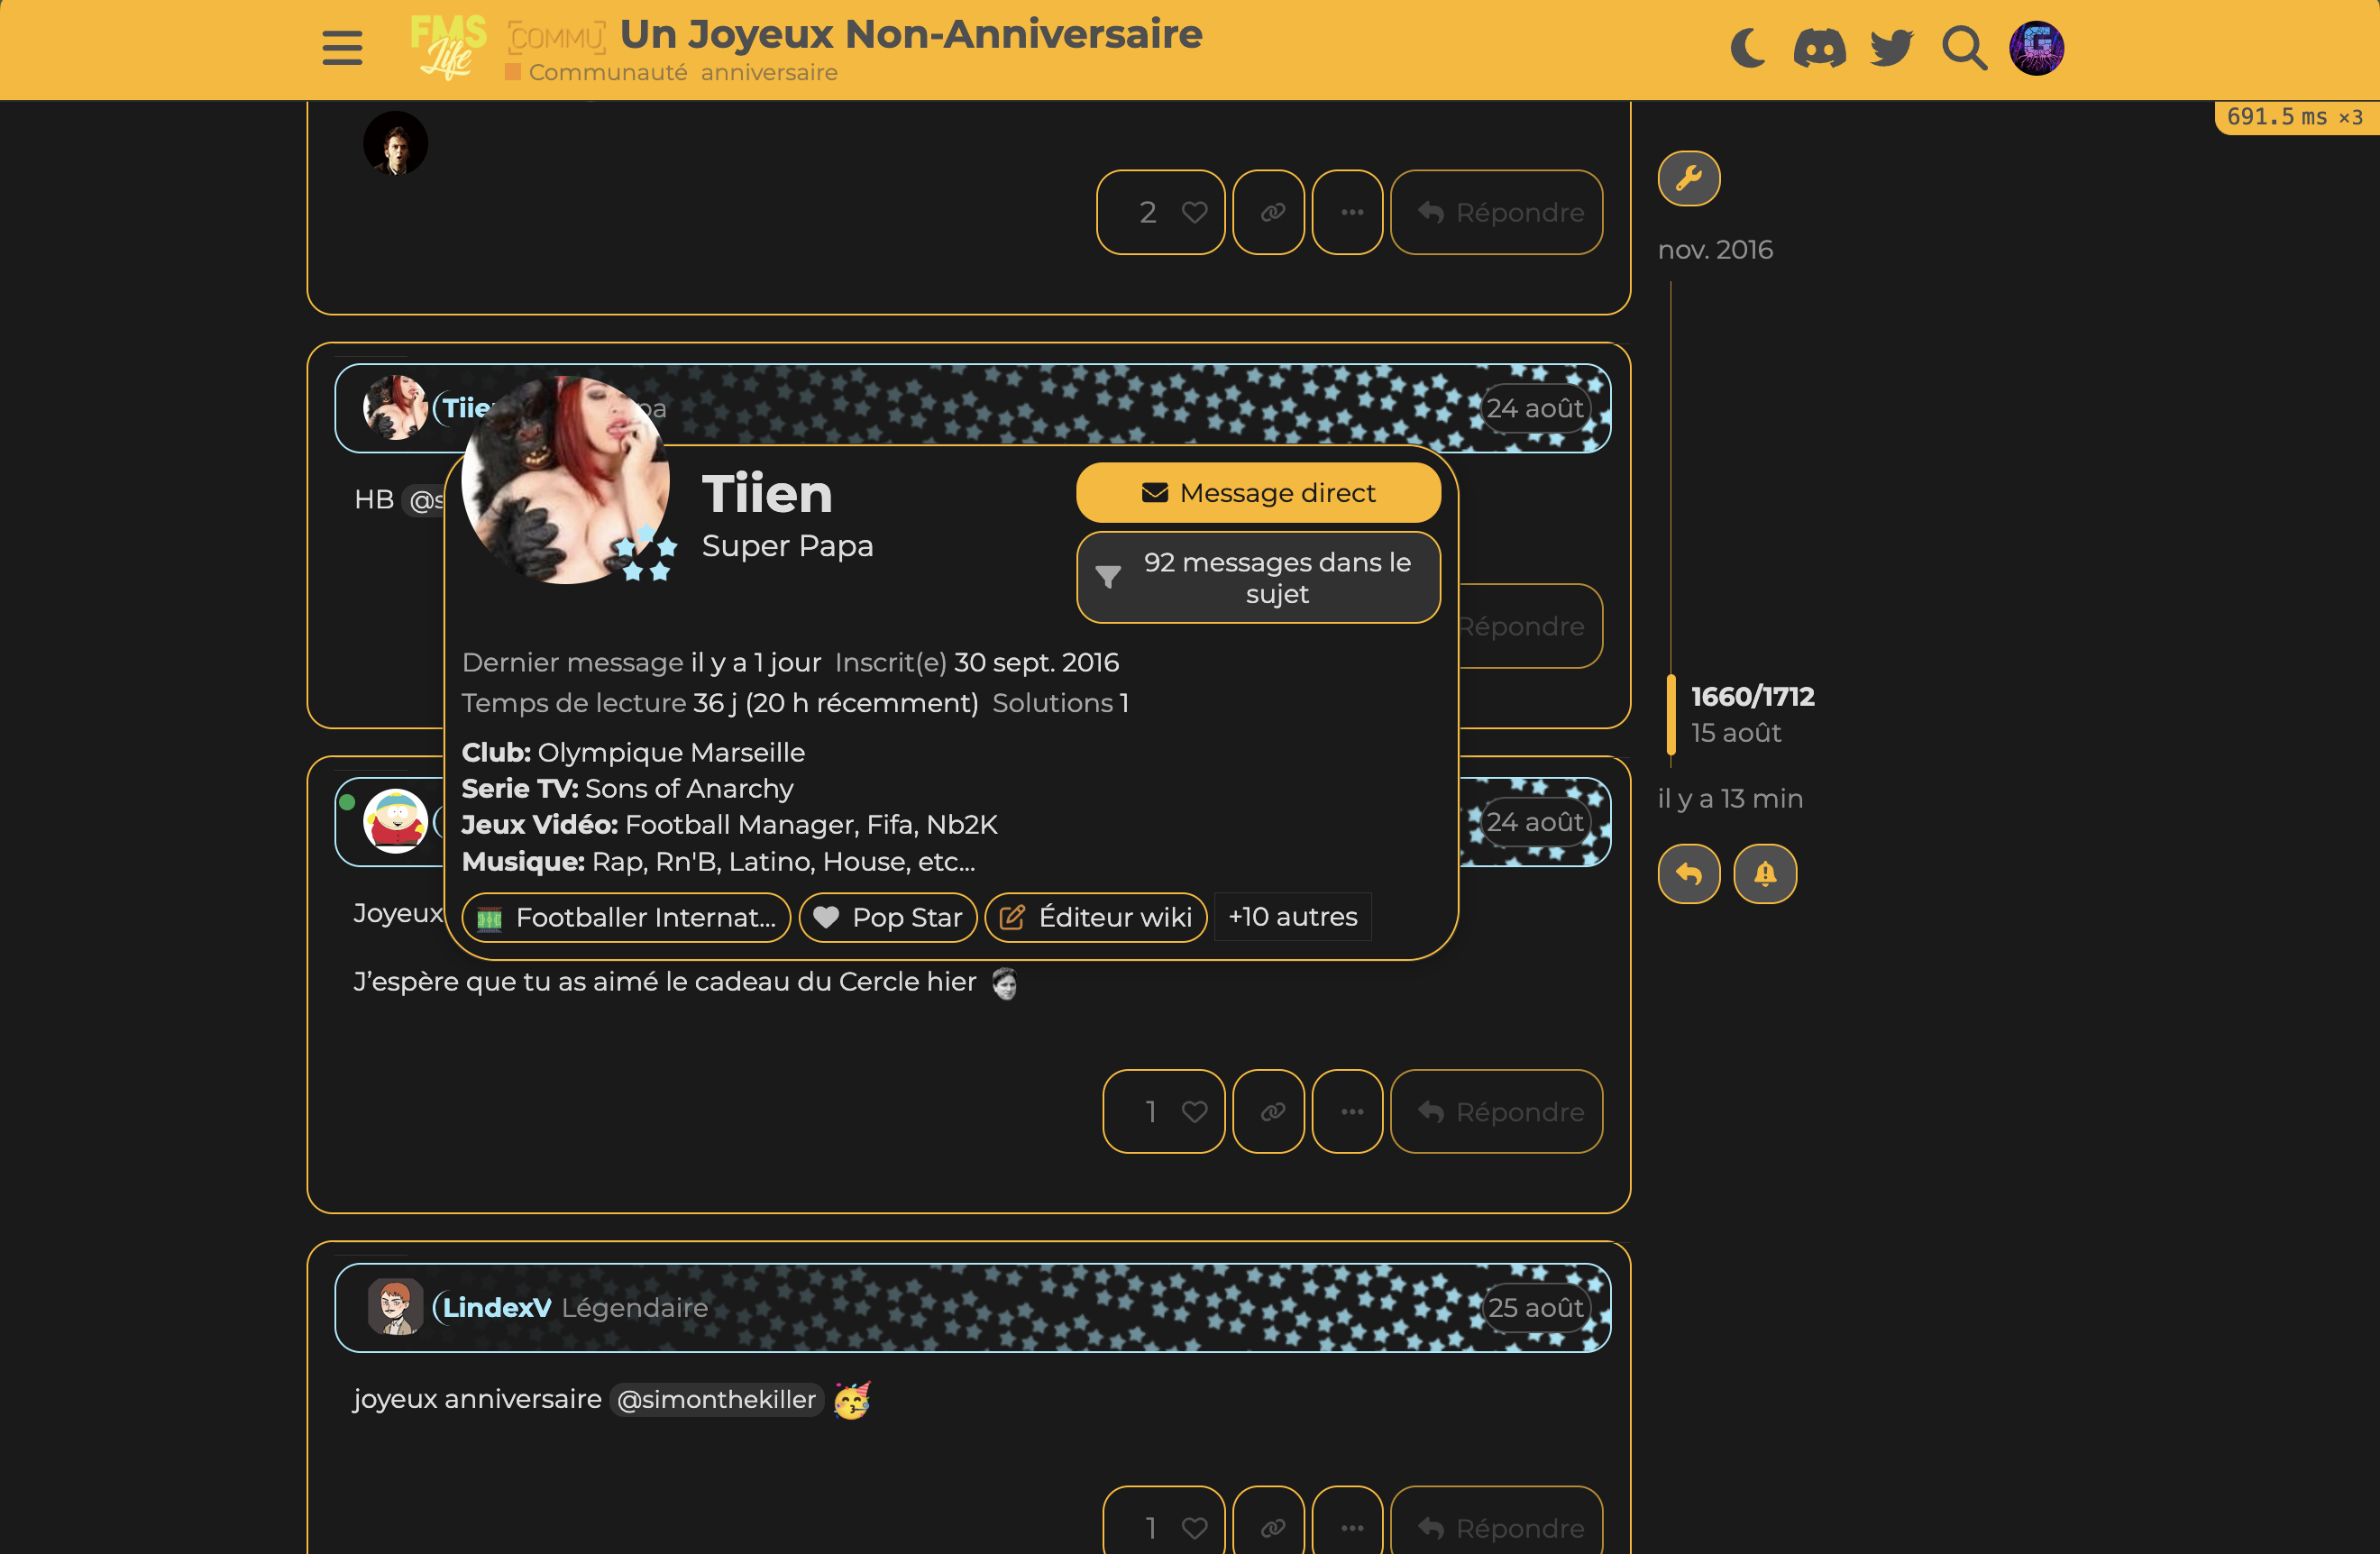Like the LindexV post heart

(1194, 1528)
